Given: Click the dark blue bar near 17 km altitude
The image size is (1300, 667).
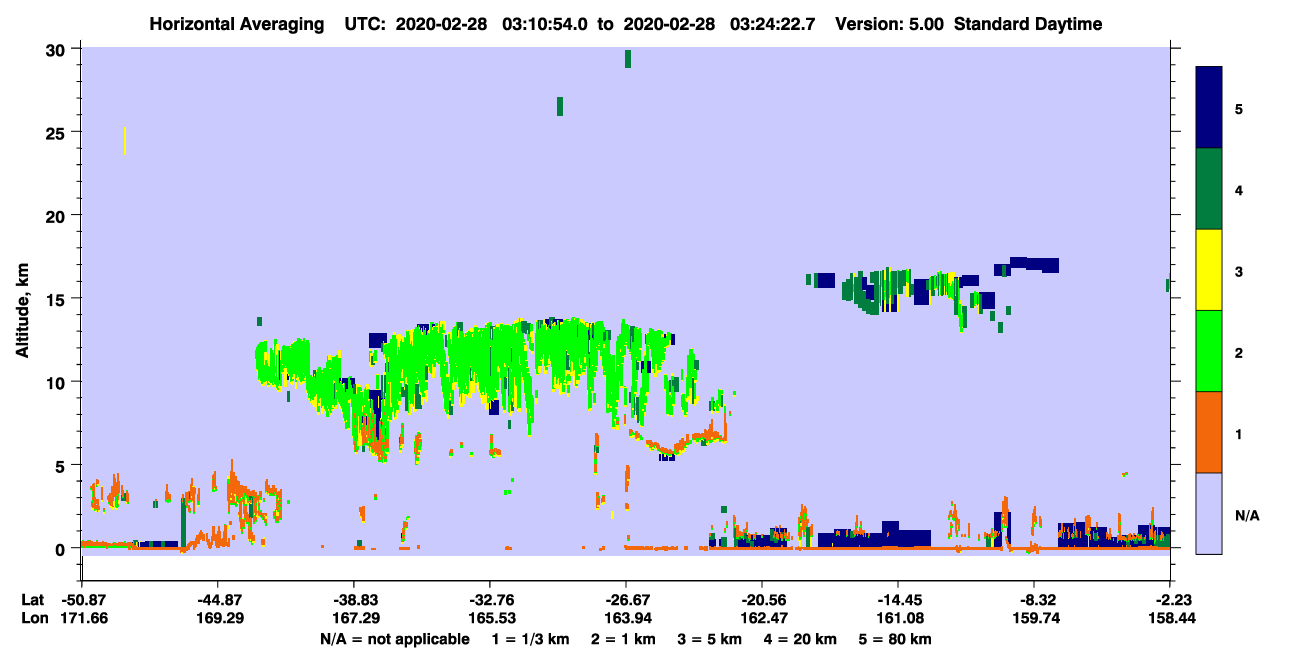Looking at the screenshot, I should click(x=1034, y=265).
